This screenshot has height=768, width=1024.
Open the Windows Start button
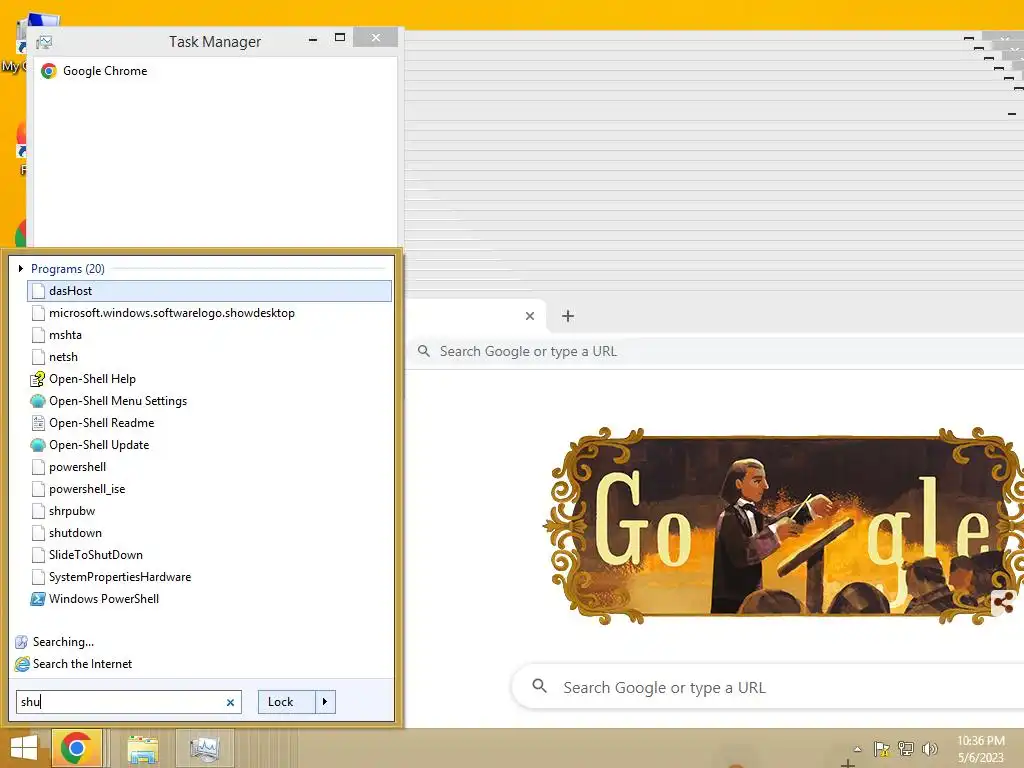click(24, 748)
